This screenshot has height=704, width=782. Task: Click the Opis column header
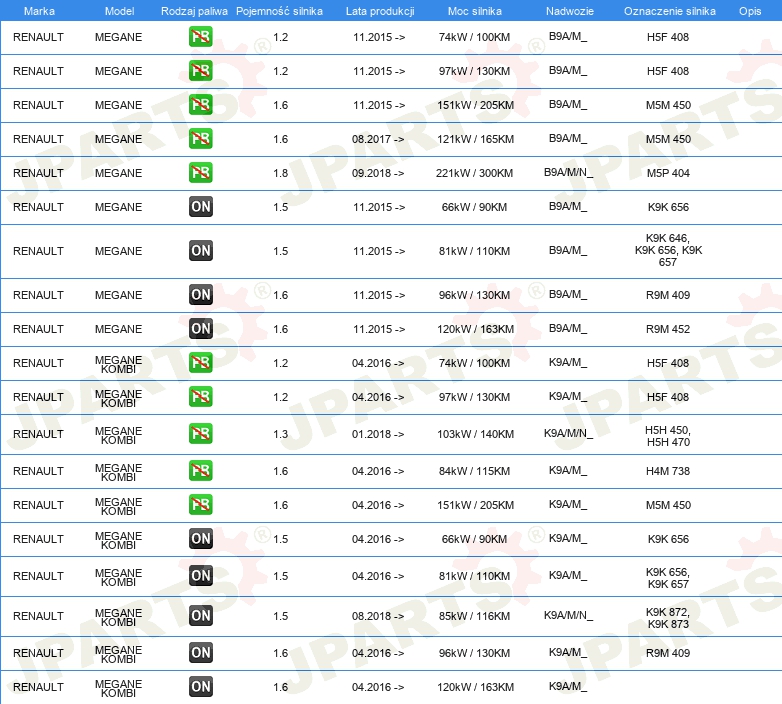tap(750, 11)
